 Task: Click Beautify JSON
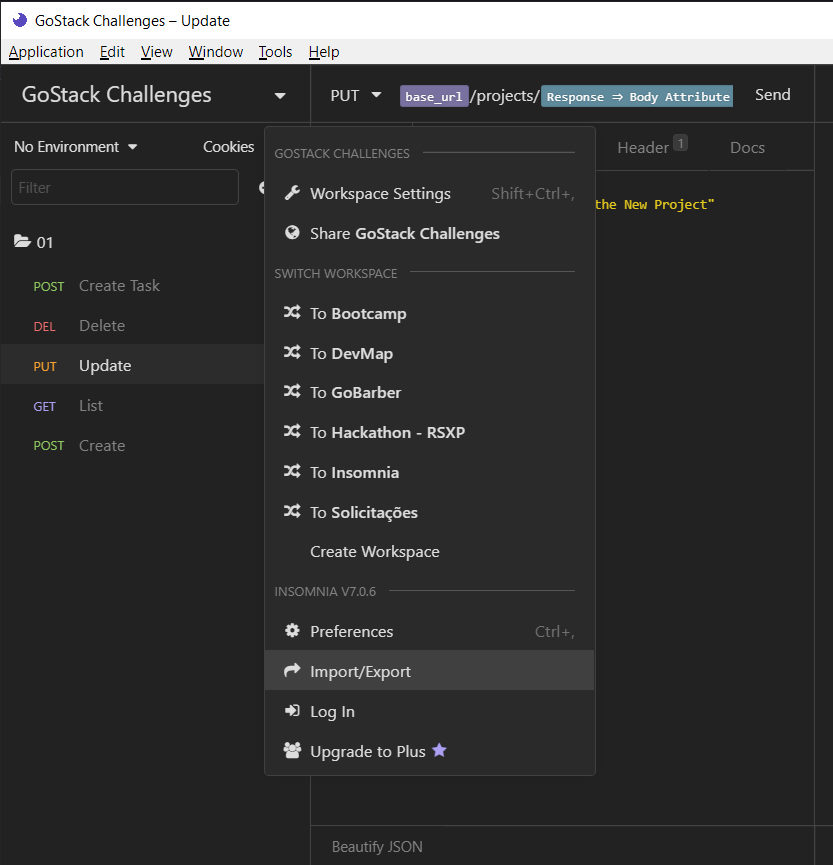pyautogui.click(x=377, y=846)
